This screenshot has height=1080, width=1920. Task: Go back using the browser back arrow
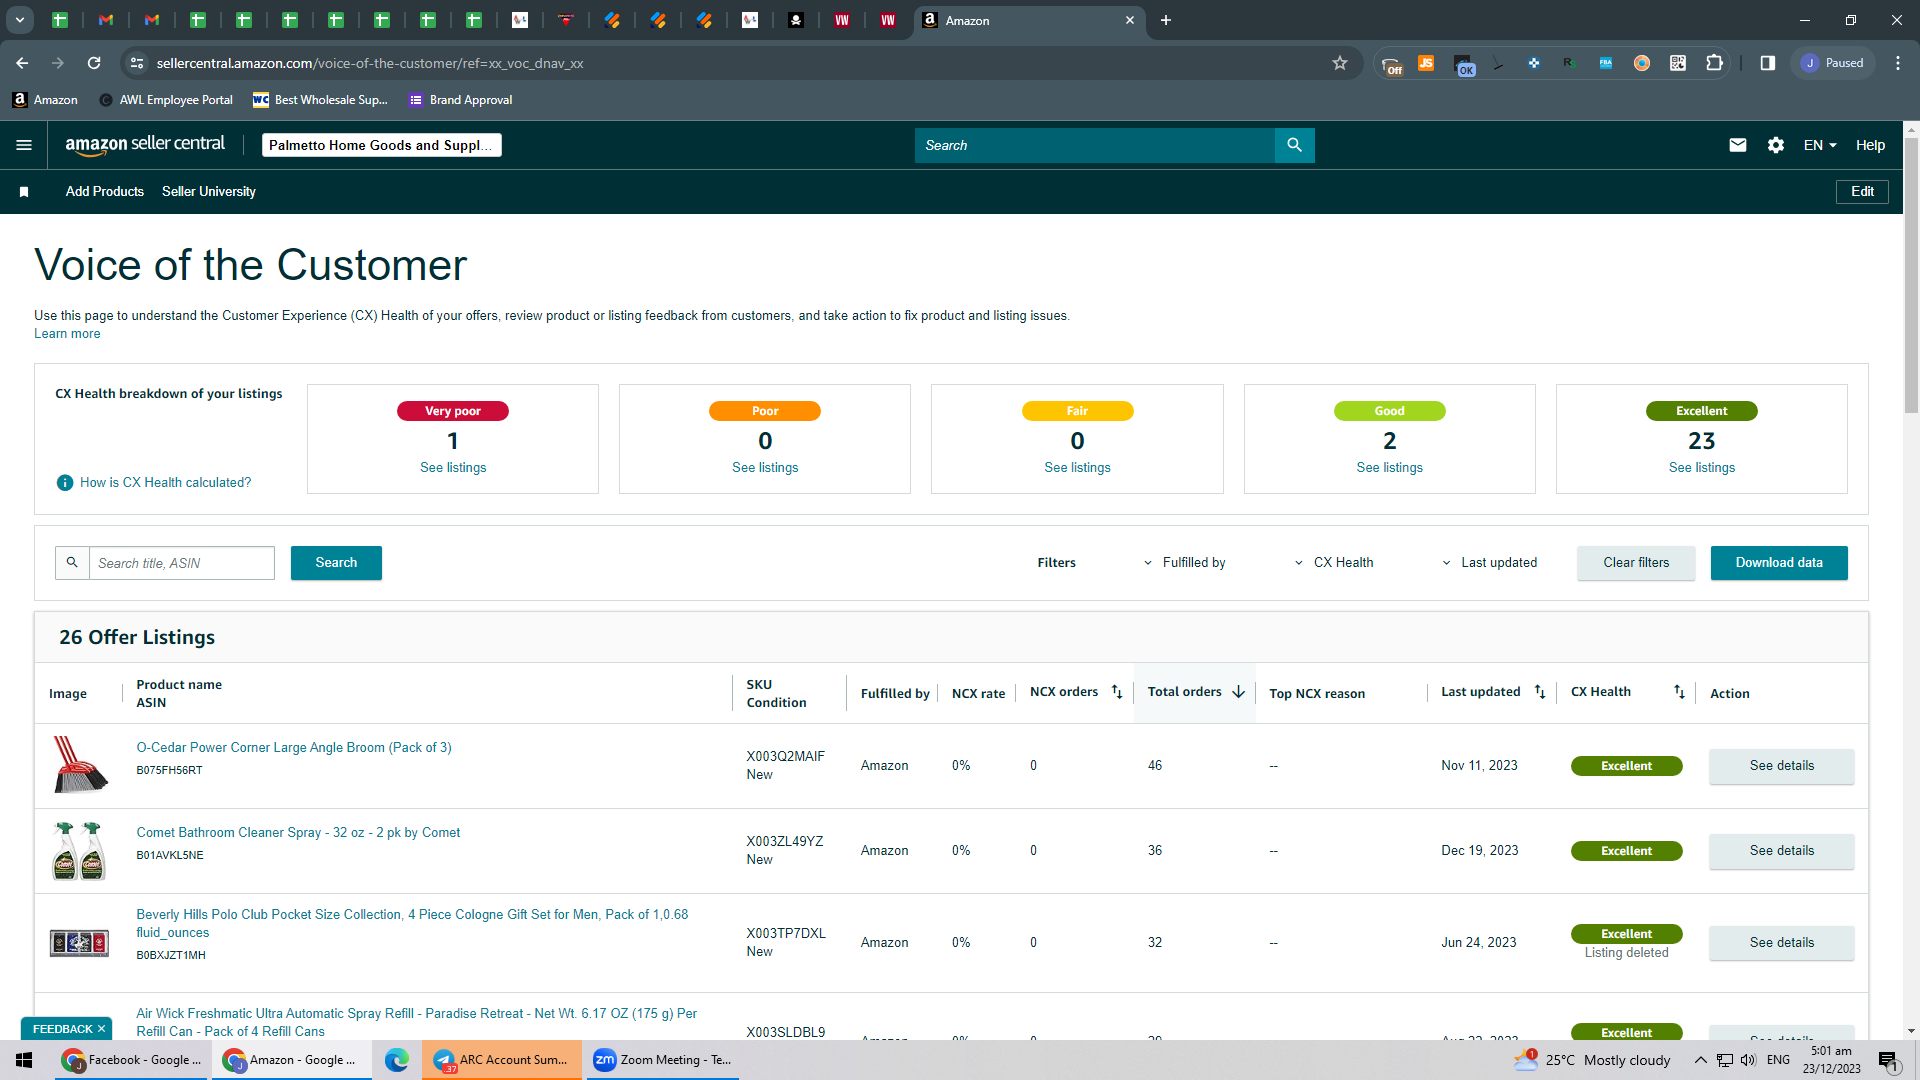pyautogui.click(x=22, y=63)
